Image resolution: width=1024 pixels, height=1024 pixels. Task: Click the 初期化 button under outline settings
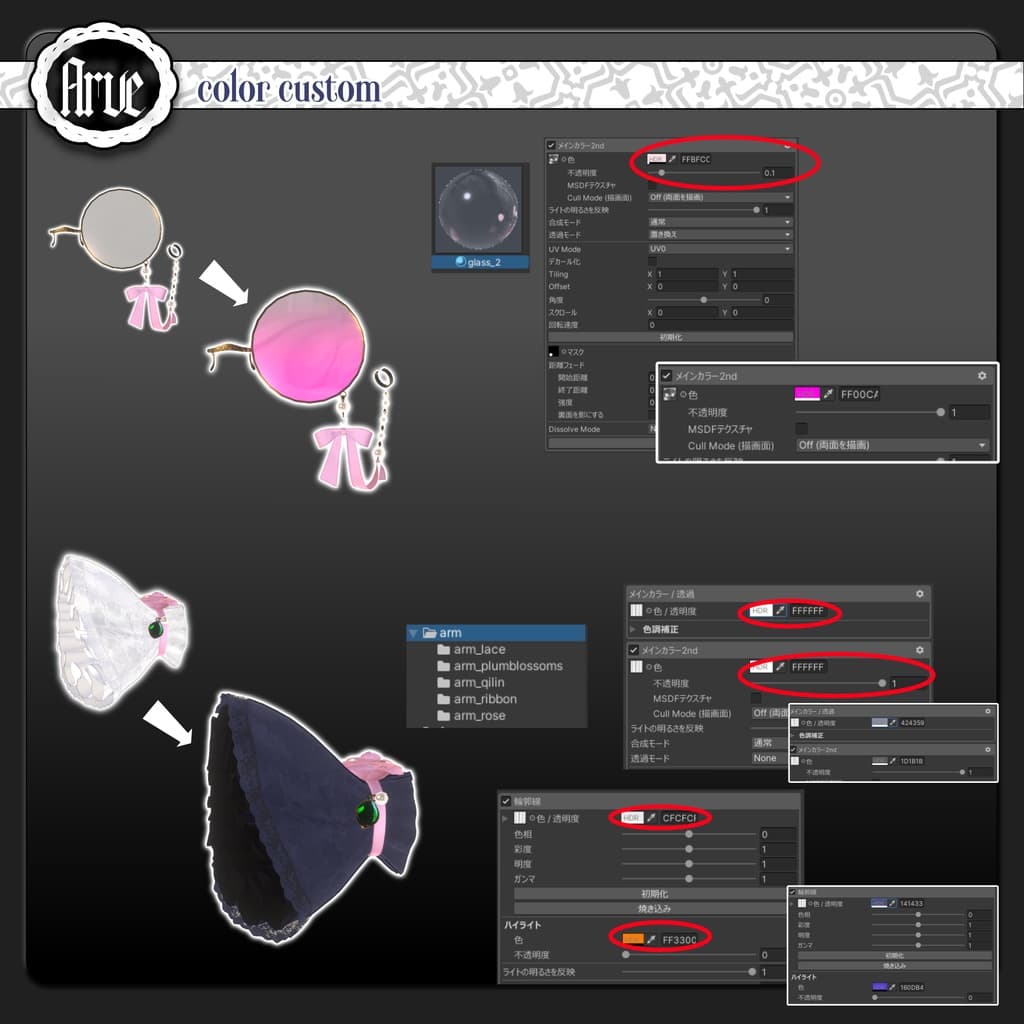(654, 893)
